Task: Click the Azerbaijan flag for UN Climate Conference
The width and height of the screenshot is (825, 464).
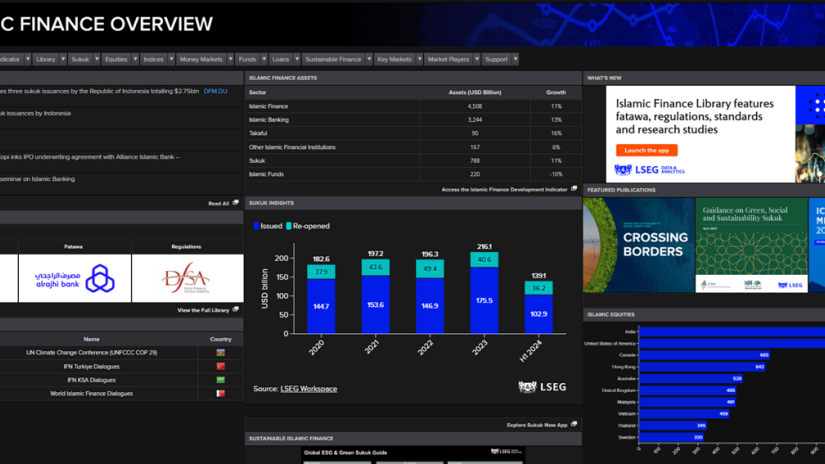Action: [x=220, y=352]
